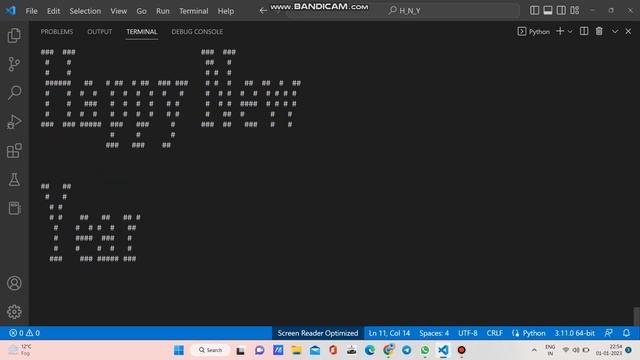Open File Explorer from the taskbar
The width and height of the screenshot is (640, 360).
tap(296, 350)
